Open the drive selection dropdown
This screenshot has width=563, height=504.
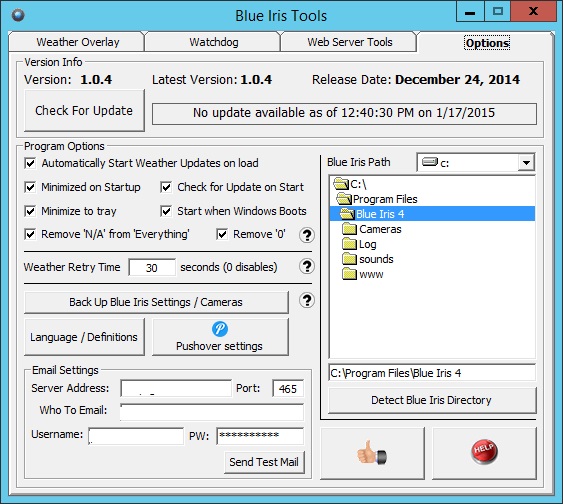pos(526,163)
